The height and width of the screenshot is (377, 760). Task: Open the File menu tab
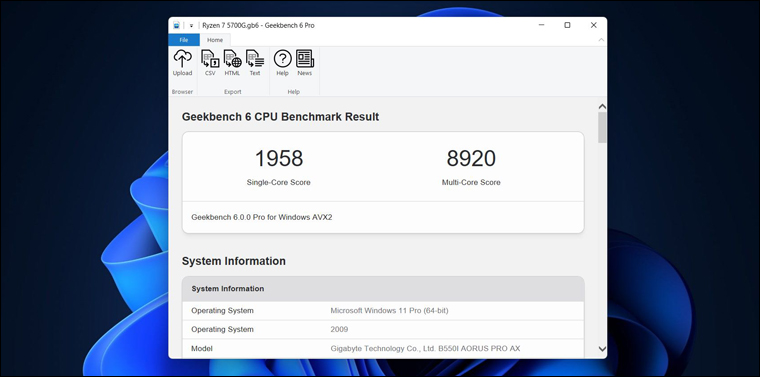click(x=184, y=40)
